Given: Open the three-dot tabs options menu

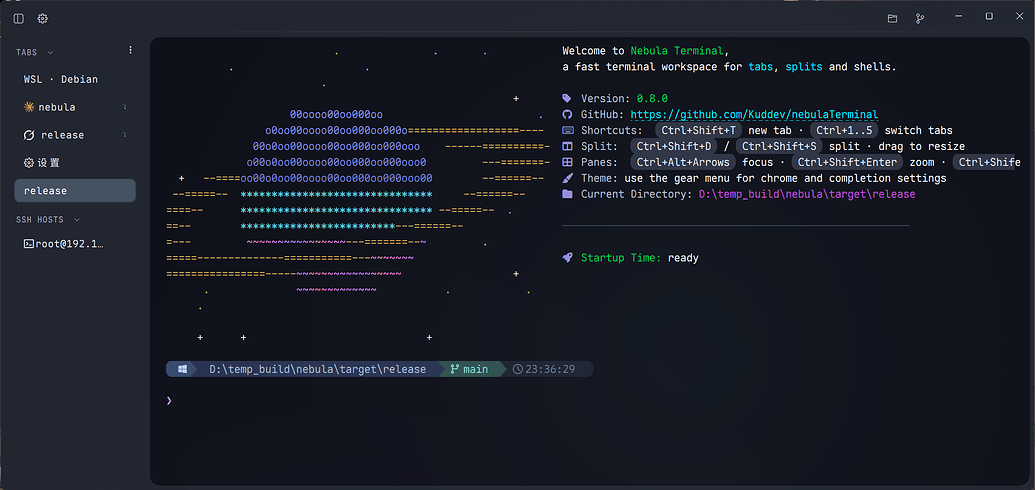Looking at the screenshot, I should tap(130, 50).
